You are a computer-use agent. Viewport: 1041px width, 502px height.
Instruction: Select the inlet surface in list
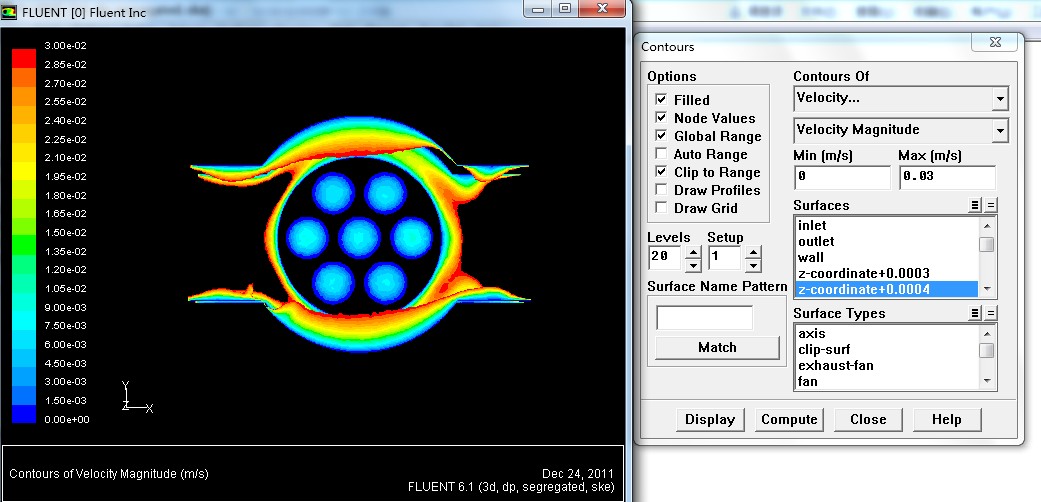(812, 226)
